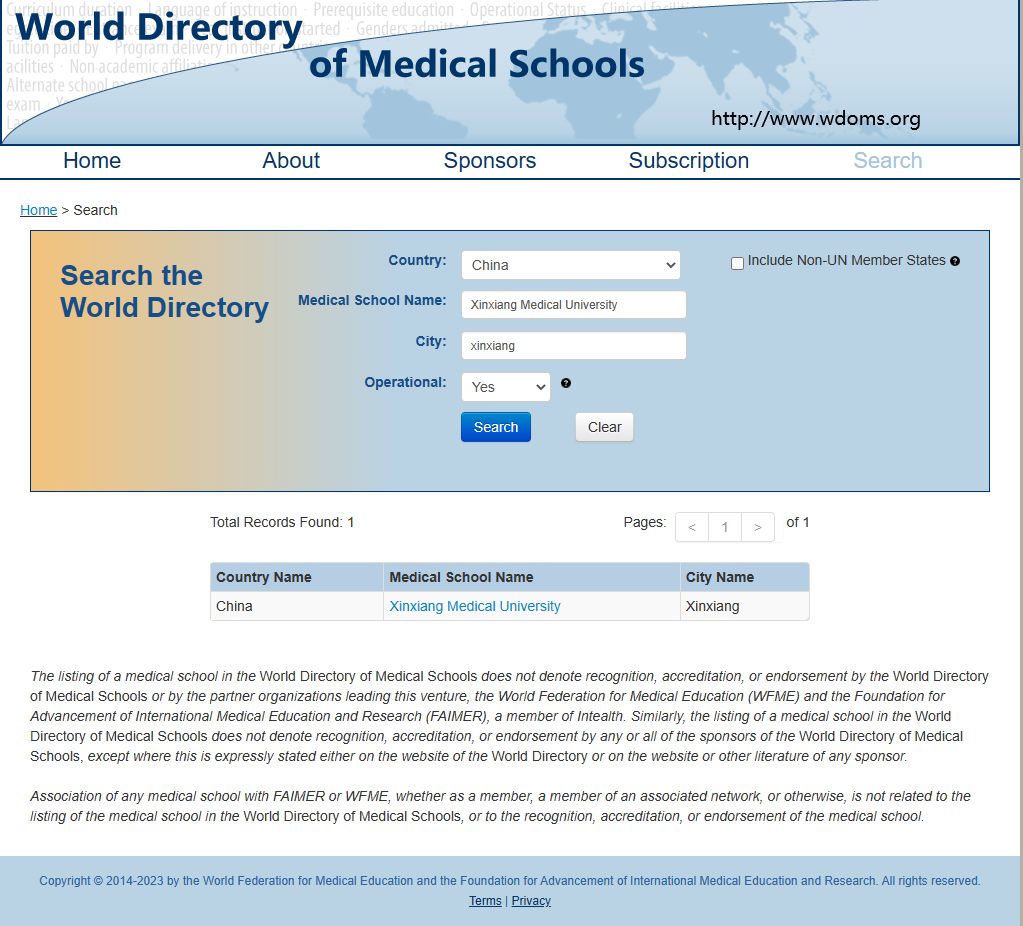Open the Sponsors menu item
The height and width of the screenshot is (926, 1023).
click(490, 161)
